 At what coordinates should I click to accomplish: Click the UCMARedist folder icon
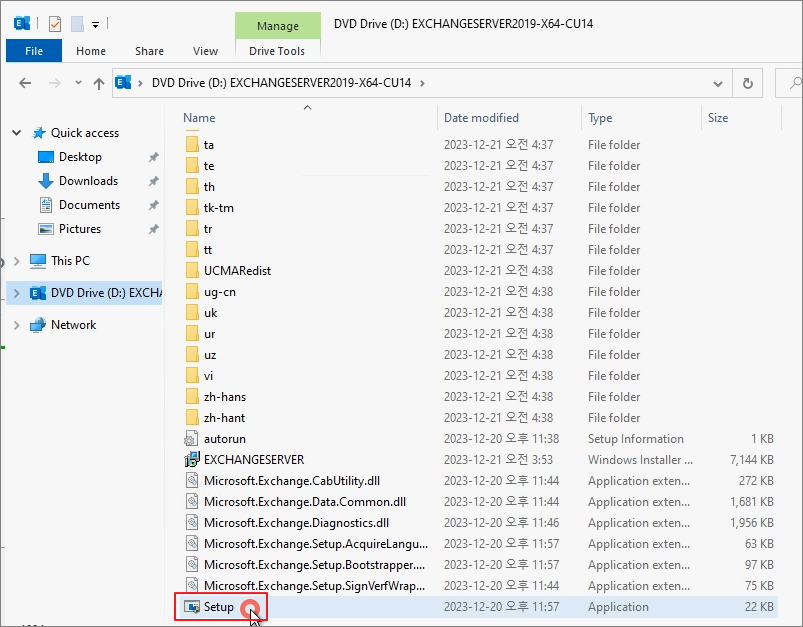click(x=192, y=271)
